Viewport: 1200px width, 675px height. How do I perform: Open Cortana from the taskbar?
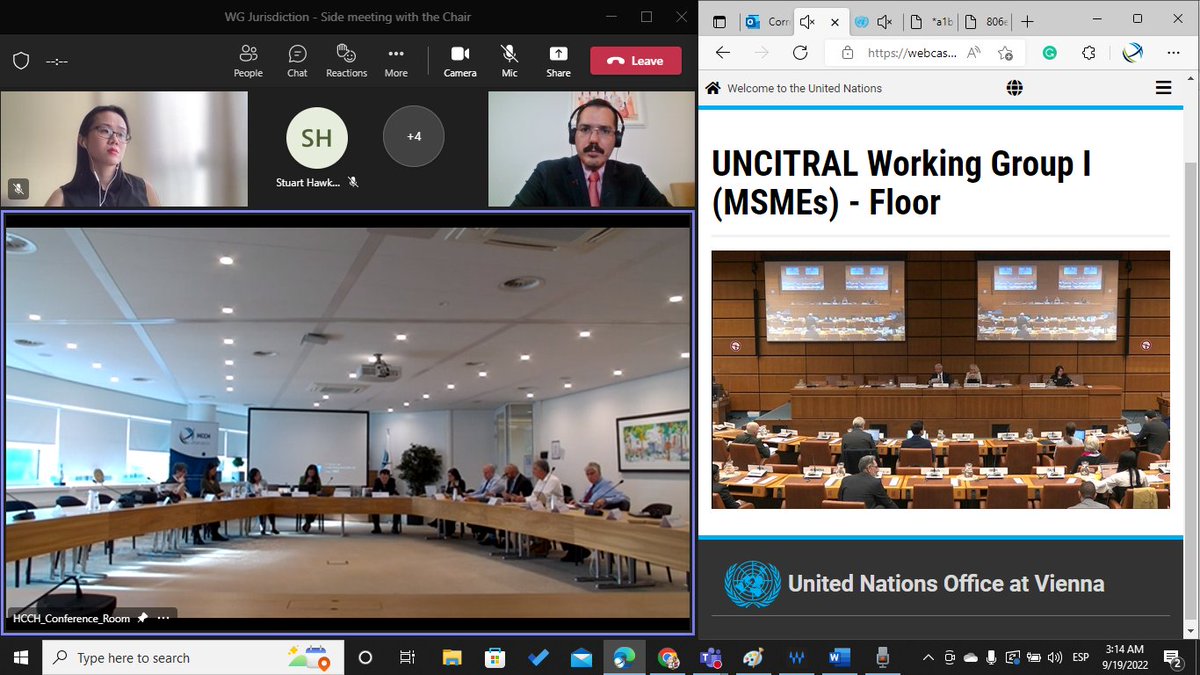pyautogui.click(x=365, y=657)
